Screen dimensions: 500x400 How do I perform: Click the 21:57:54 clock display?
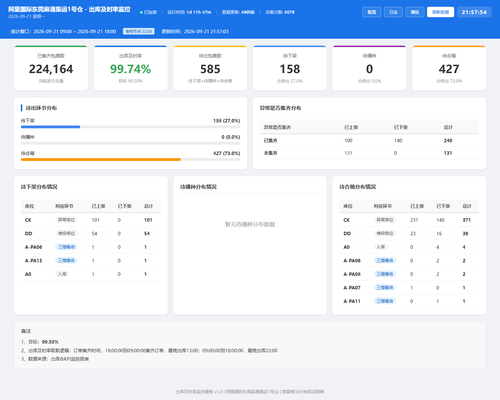[x=474, y=12]
